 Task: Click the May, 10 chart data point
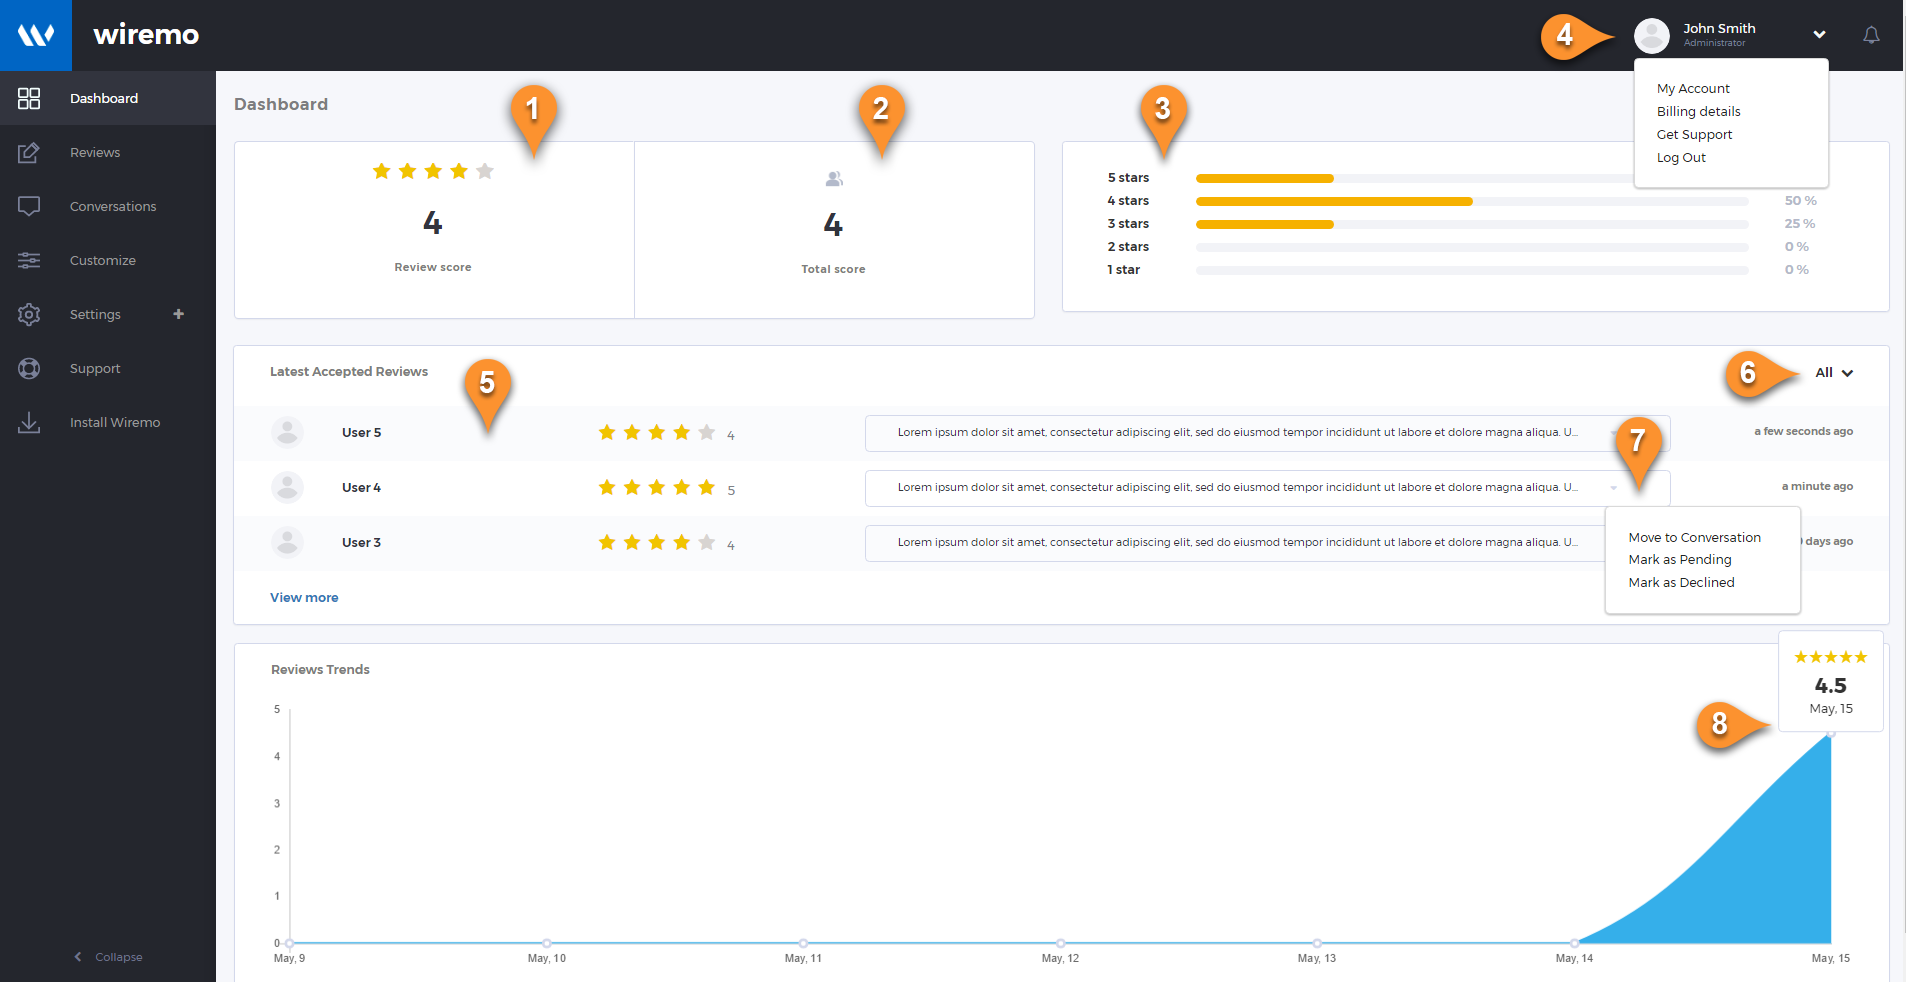click(x=546, y=943)
